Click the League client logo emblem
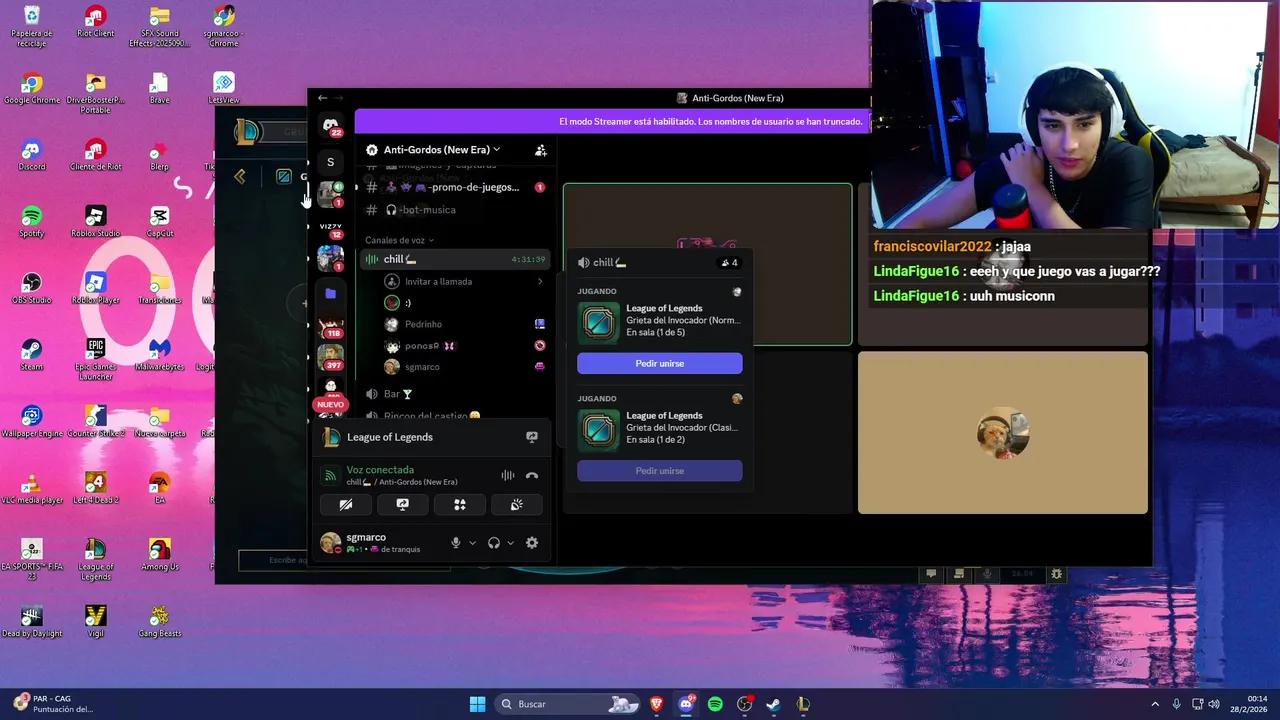The width and height of the screenshot is (1280, 720). click(x=247, y=131)
